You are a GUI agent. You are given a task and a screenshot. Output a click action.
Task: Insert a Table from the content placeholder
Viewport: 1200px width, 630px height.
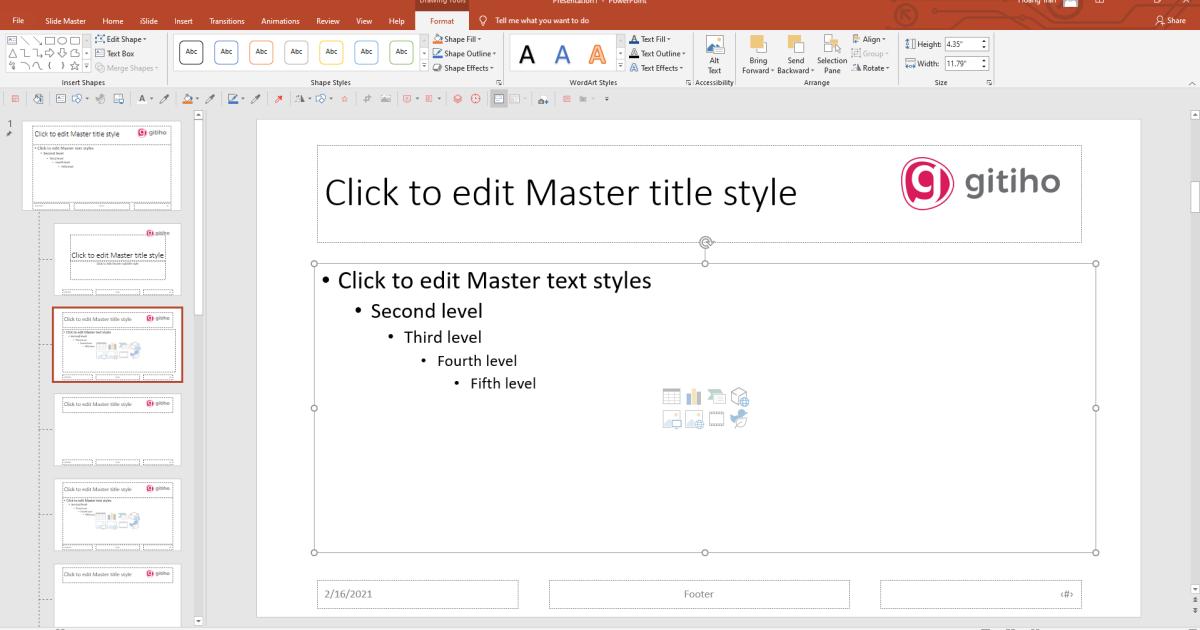click(671, 395)
